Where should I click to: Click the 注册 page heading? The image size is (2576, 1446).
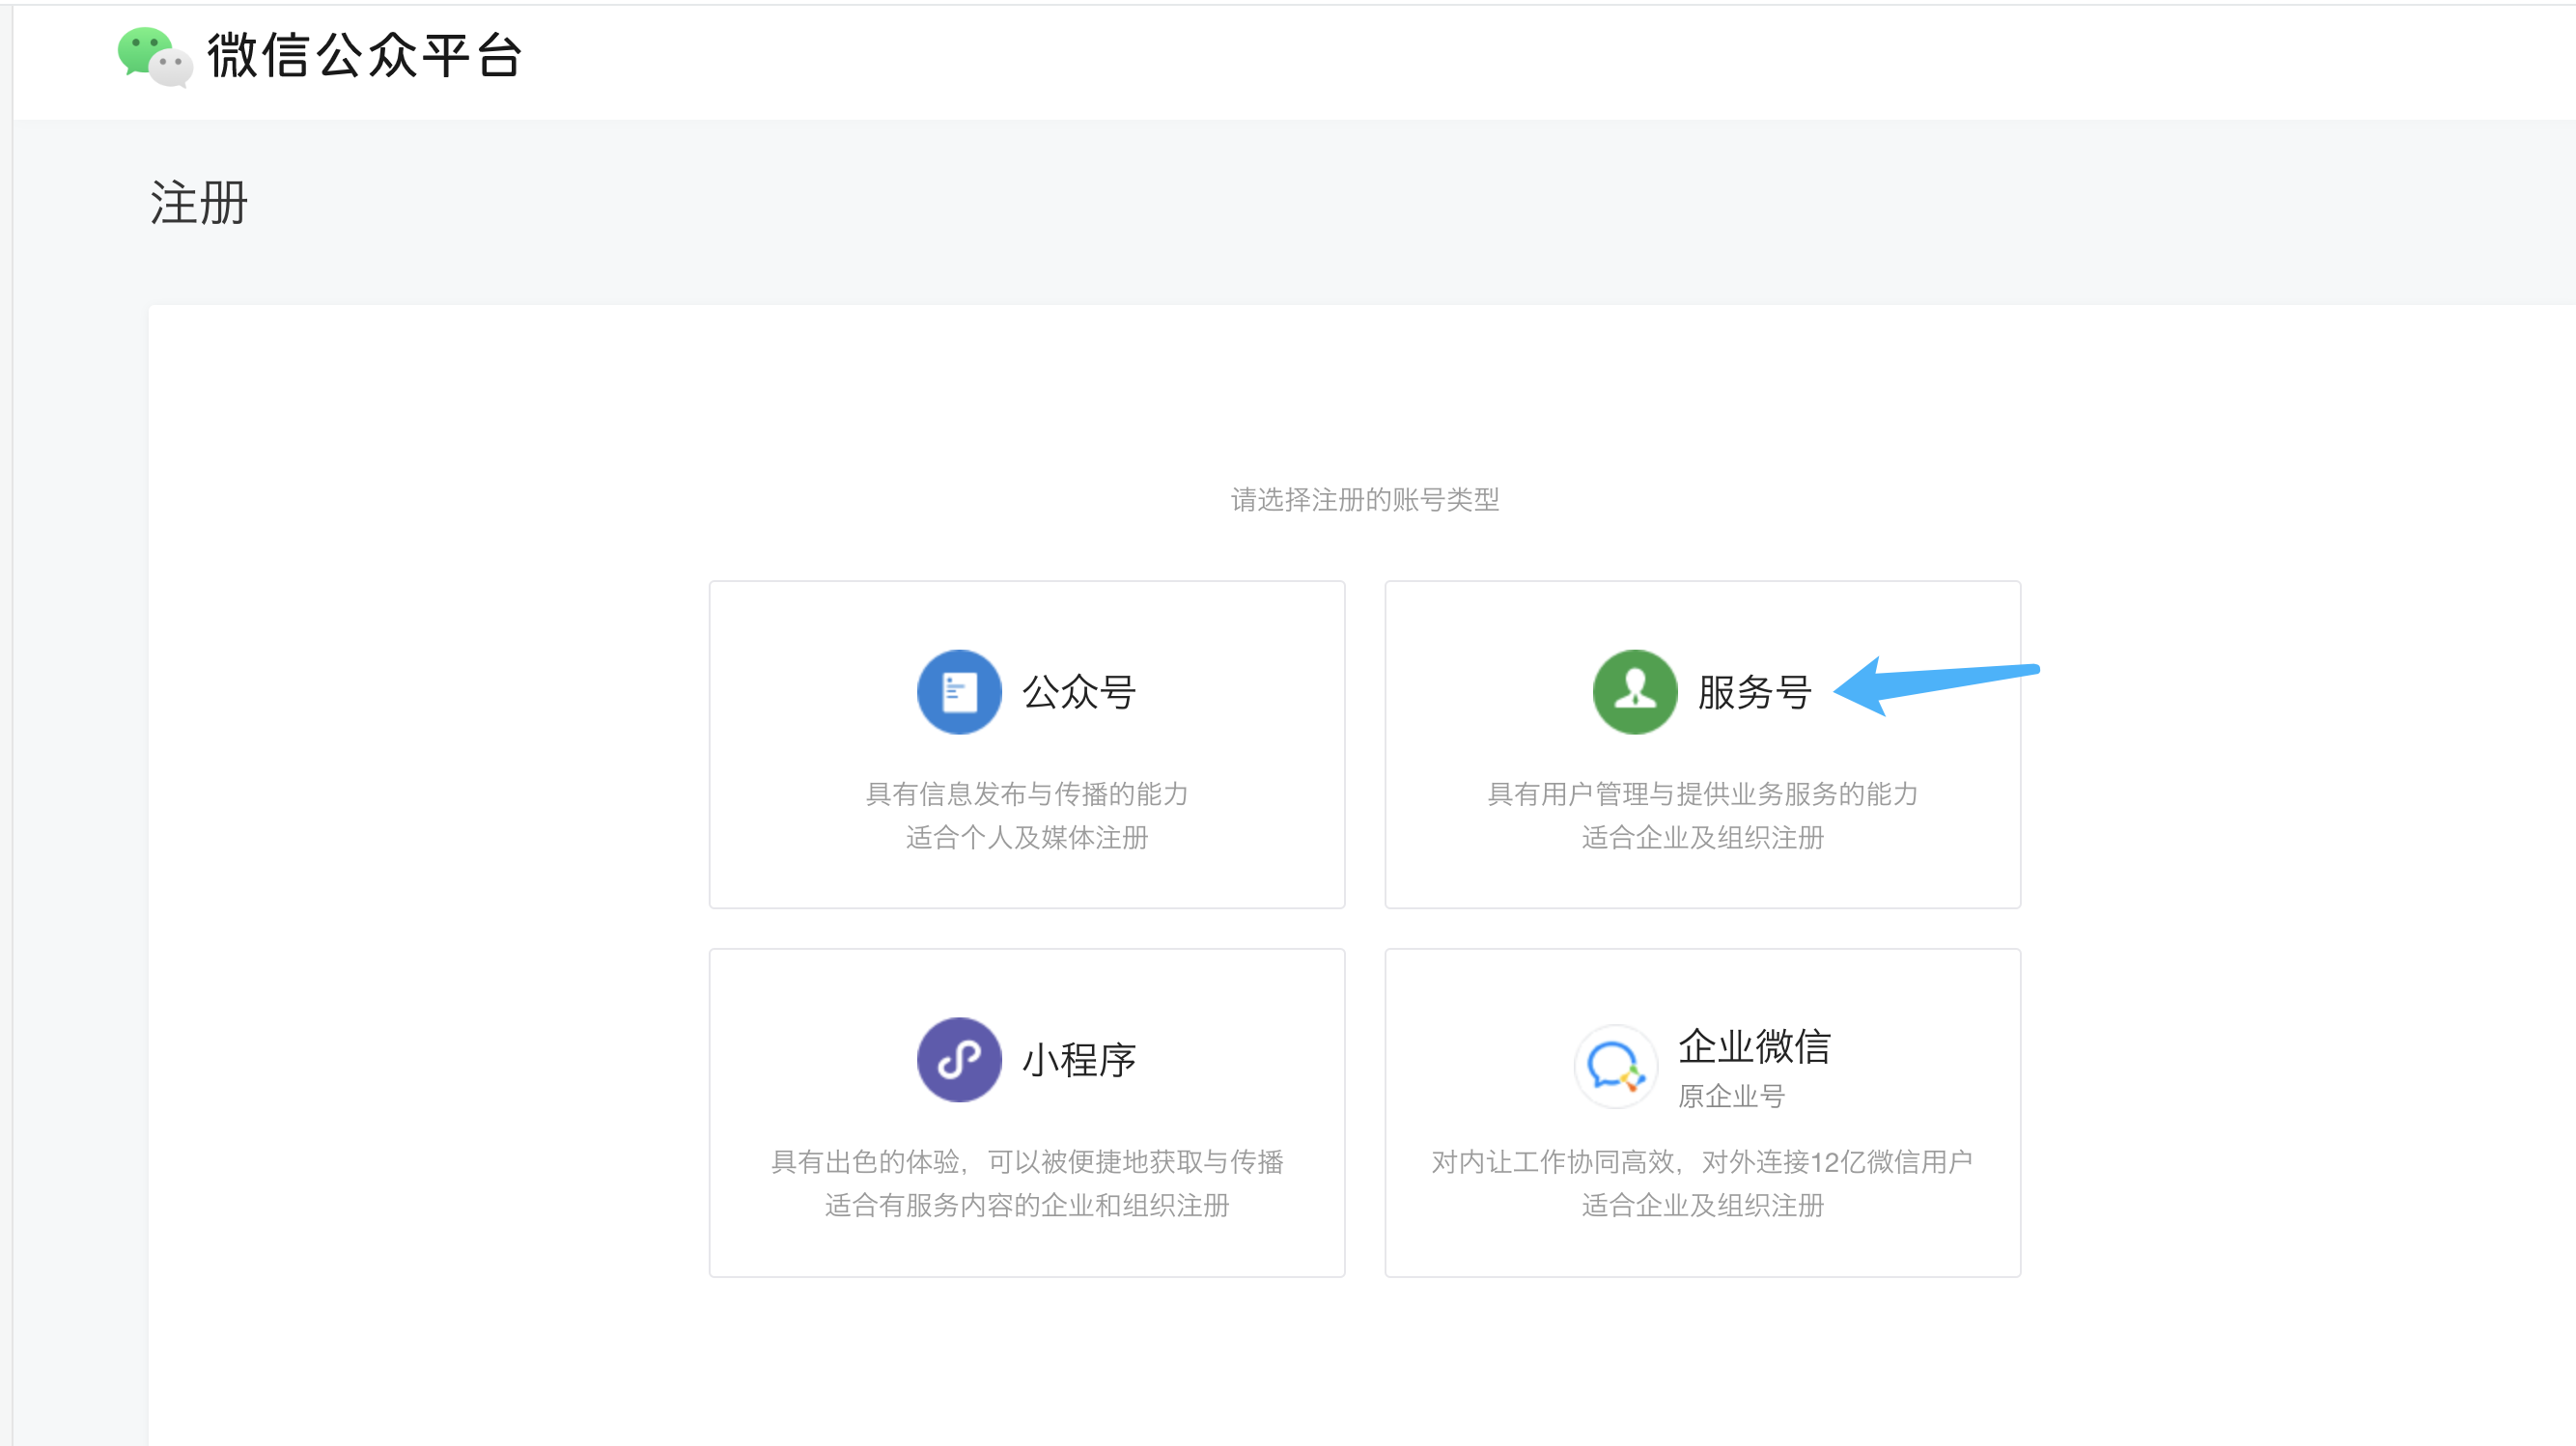(x=199, y=203)
